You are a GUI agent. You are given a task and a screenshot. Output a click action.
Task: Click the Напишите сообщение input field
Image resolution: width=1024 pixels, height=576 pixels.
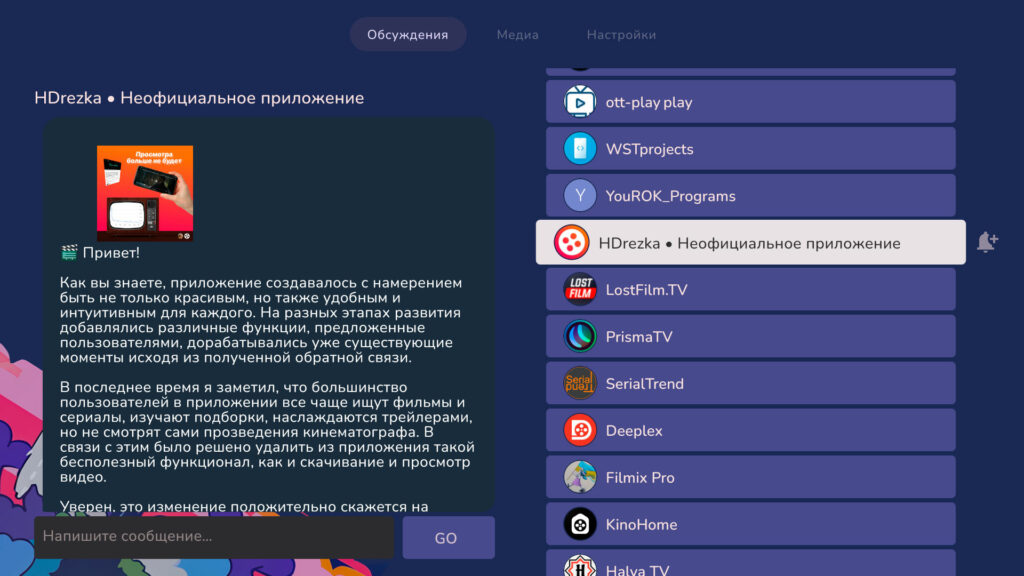pyautogui.click(x=214, y=537)
